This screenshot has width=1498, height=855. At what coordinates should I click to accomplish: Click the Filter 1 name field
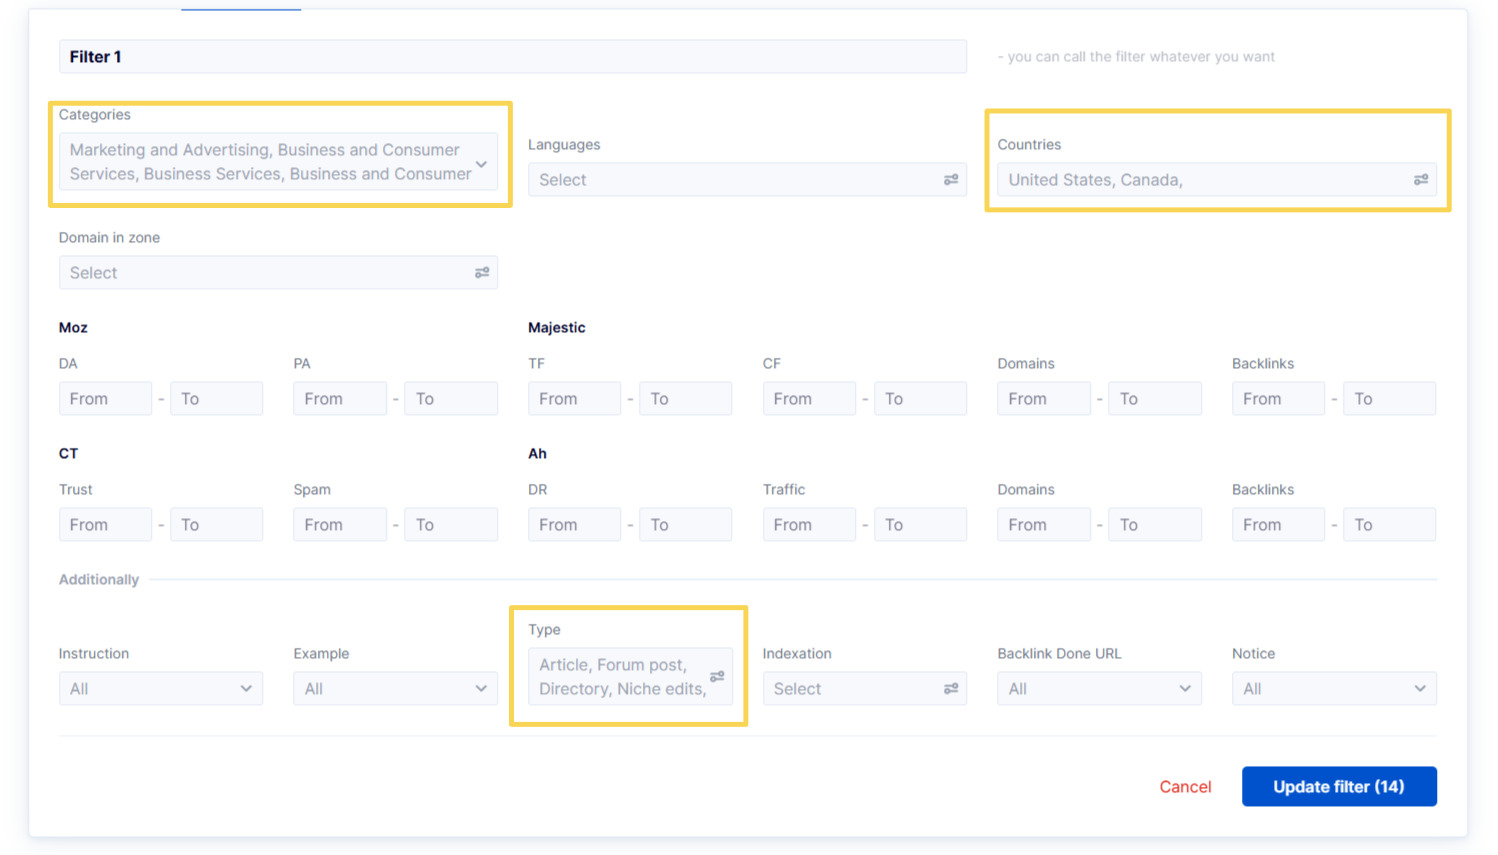pos(513,56)
